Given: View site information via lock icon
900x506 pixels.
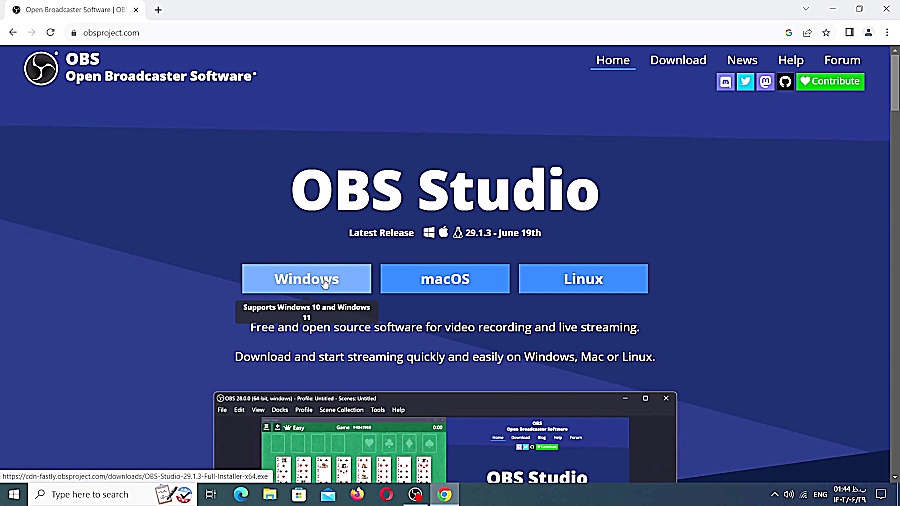Looking at the screenshot, I should point(73,33).
